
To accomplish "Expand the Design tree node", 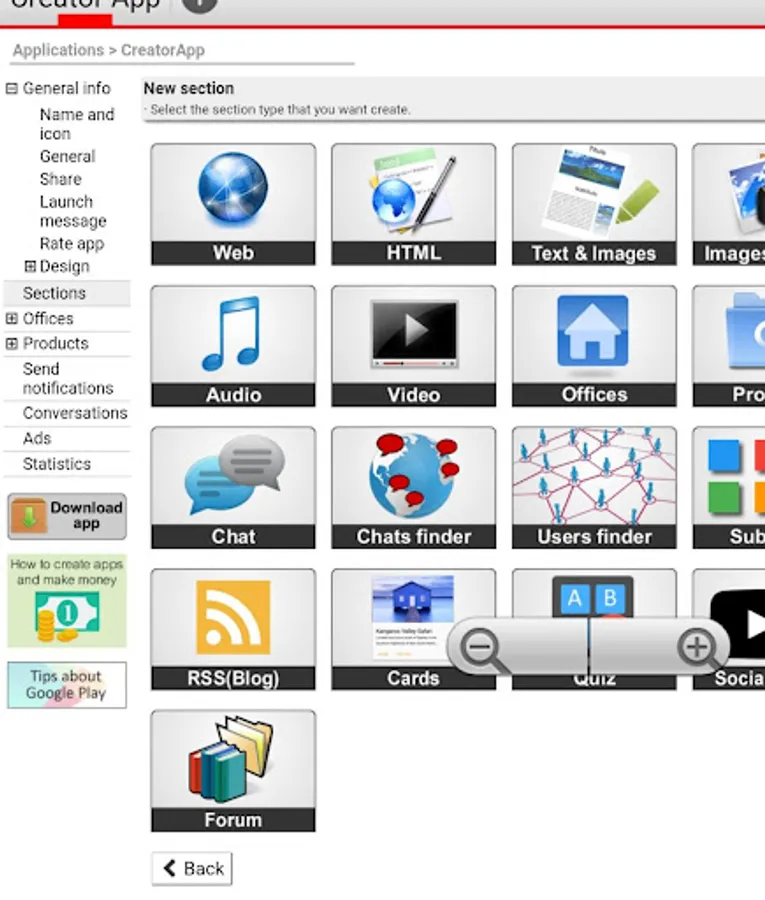I will [30, 266].
